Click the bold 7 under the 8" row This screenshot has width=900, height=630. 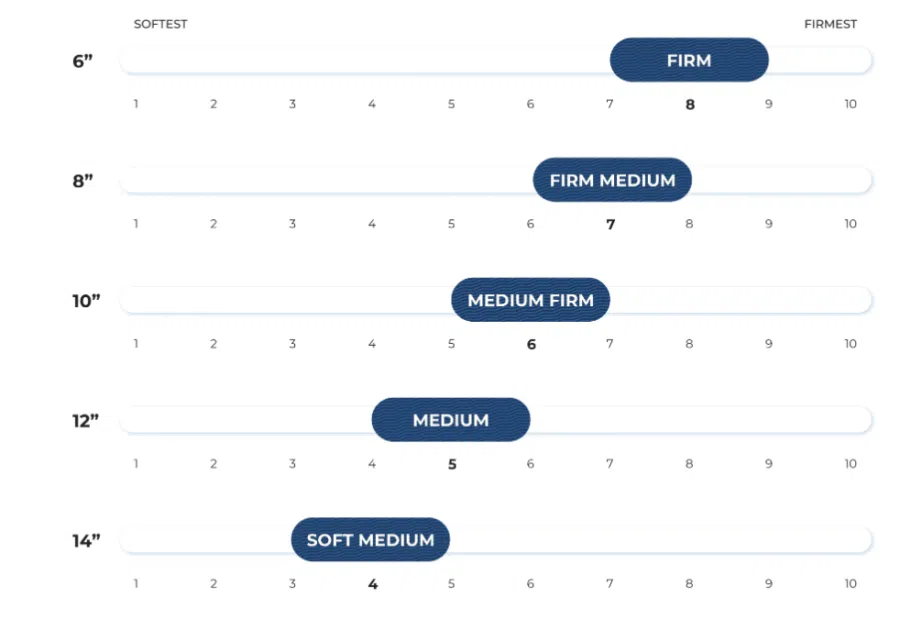(x=611, y=224)
